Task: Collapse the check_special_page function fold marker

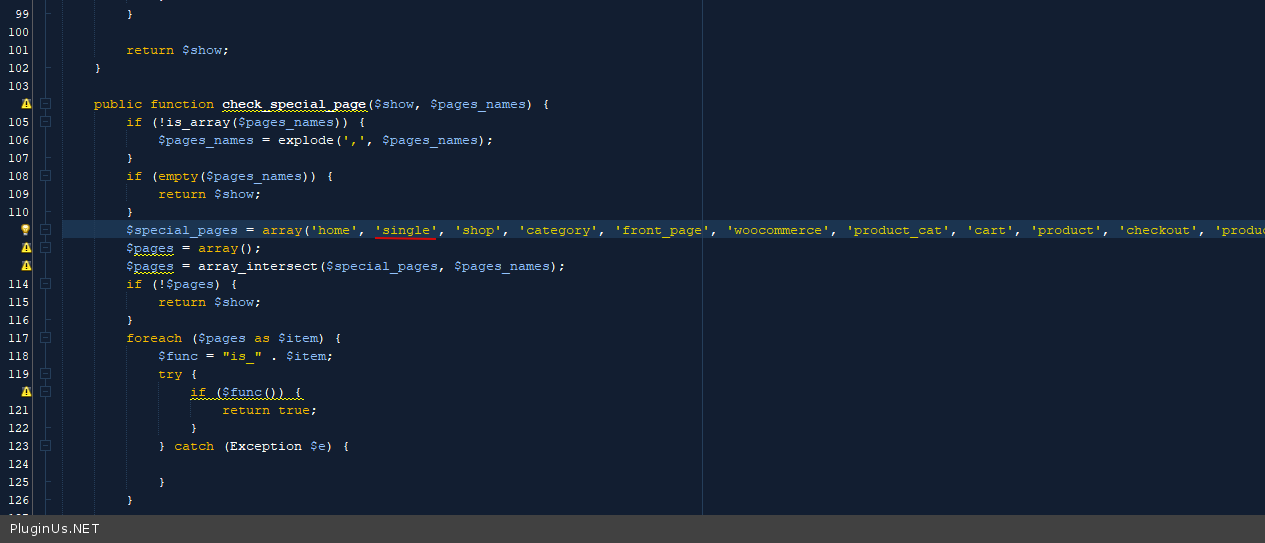Action: (46, 104)
